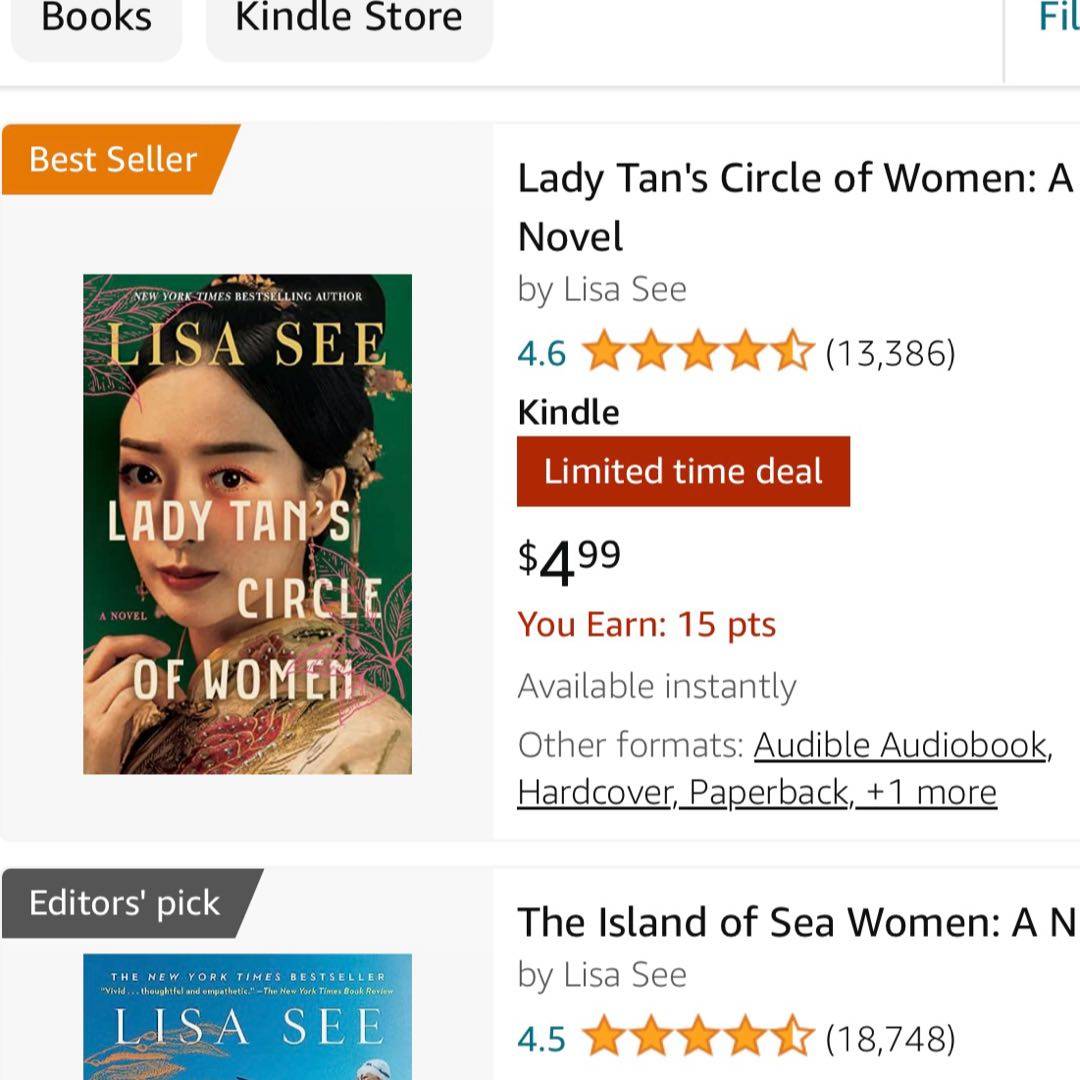Open the Books category chip
The image size is (1080, 1080).
(96, 20)
